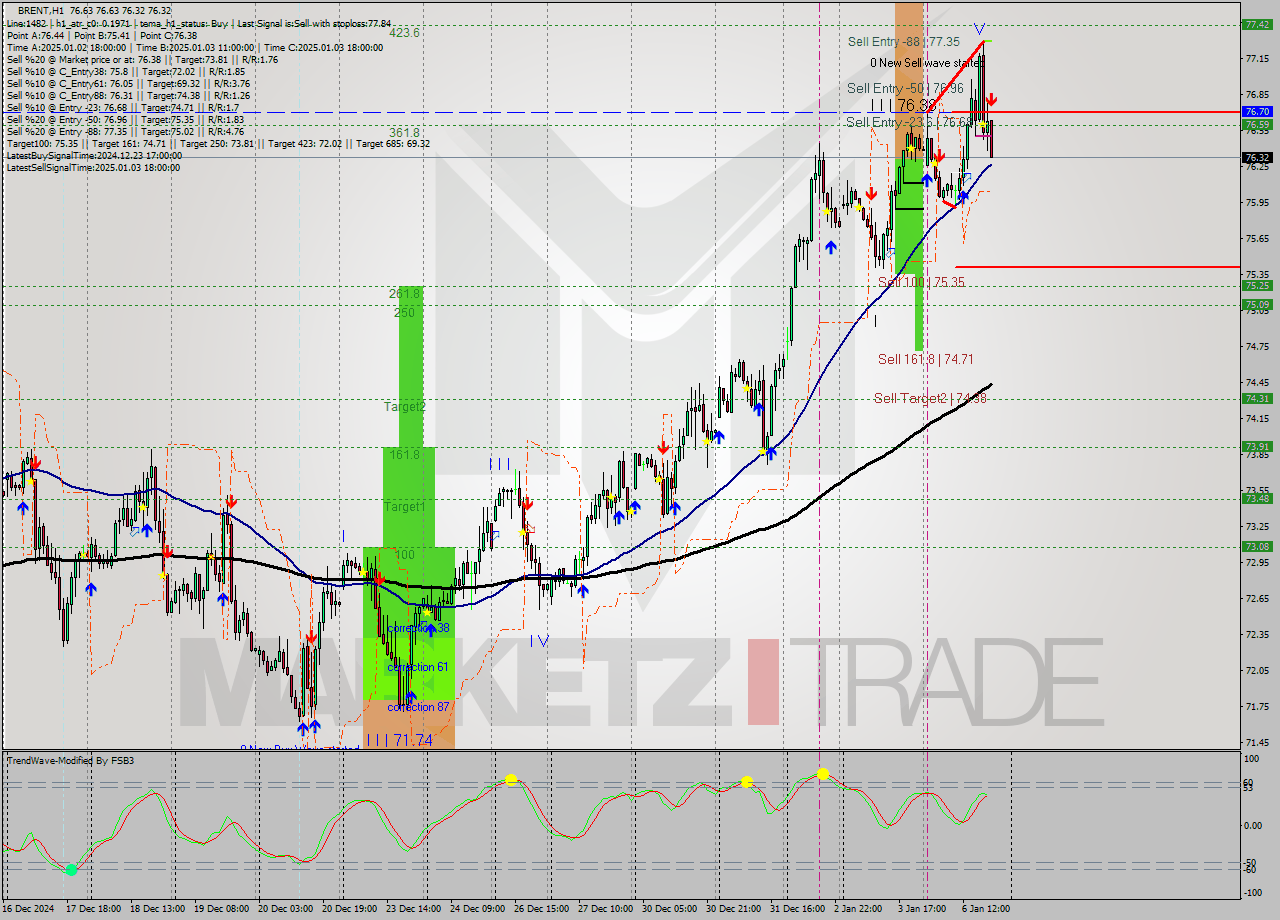Select the 'correction 38' label

(x=419, y=628)
